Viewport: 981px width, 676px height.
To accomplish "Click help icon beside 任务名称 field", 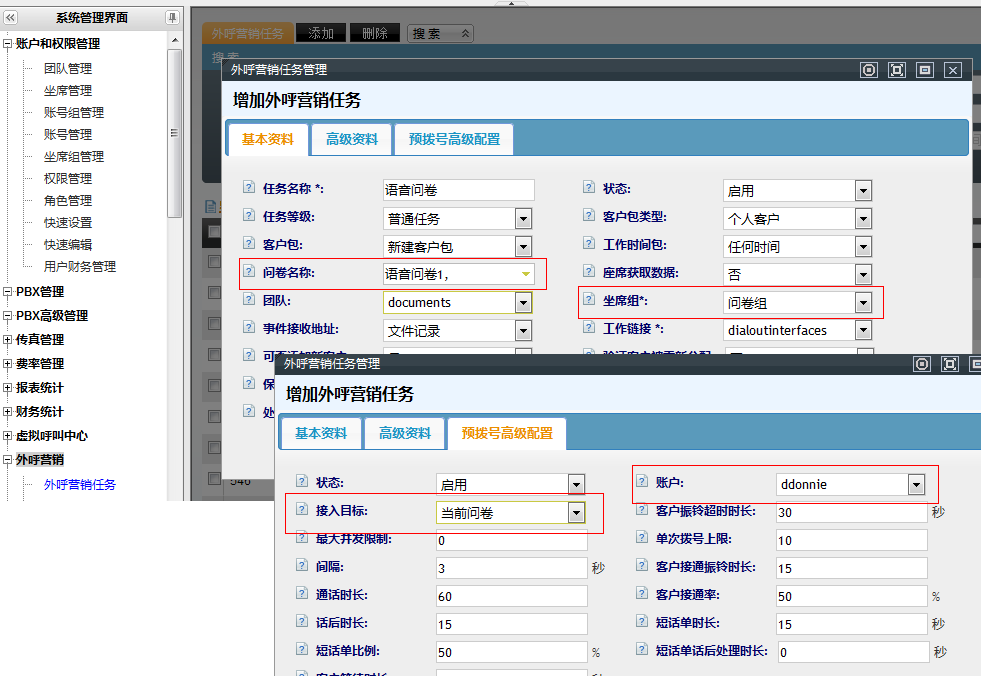I will tap(249, 189).
